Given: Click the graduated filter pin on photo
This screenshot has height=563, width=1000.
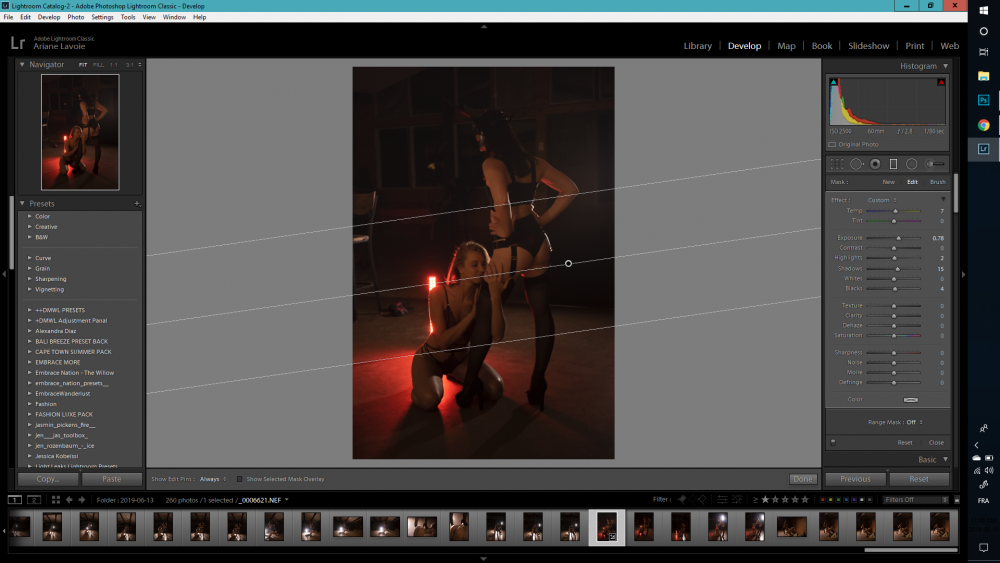Looking at the screenshot, I should tap(568, 263).
